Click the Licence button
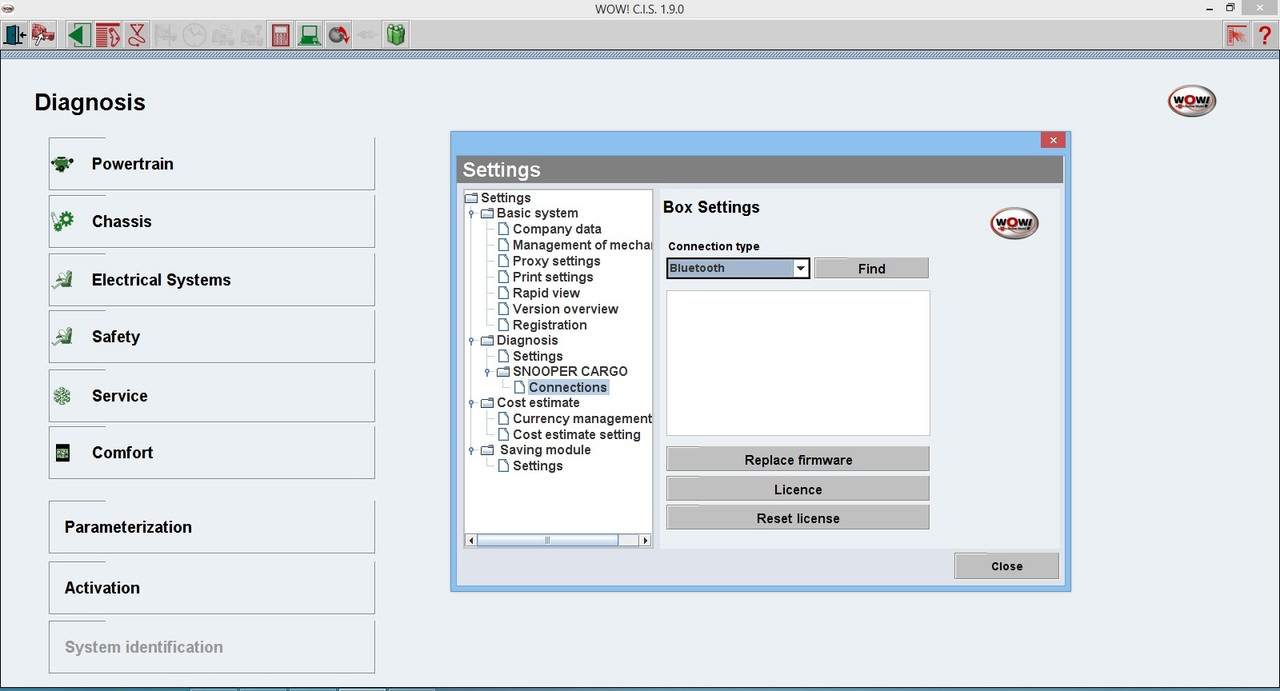This screenshot has width=1280, height=691. (x=798, y=489)
